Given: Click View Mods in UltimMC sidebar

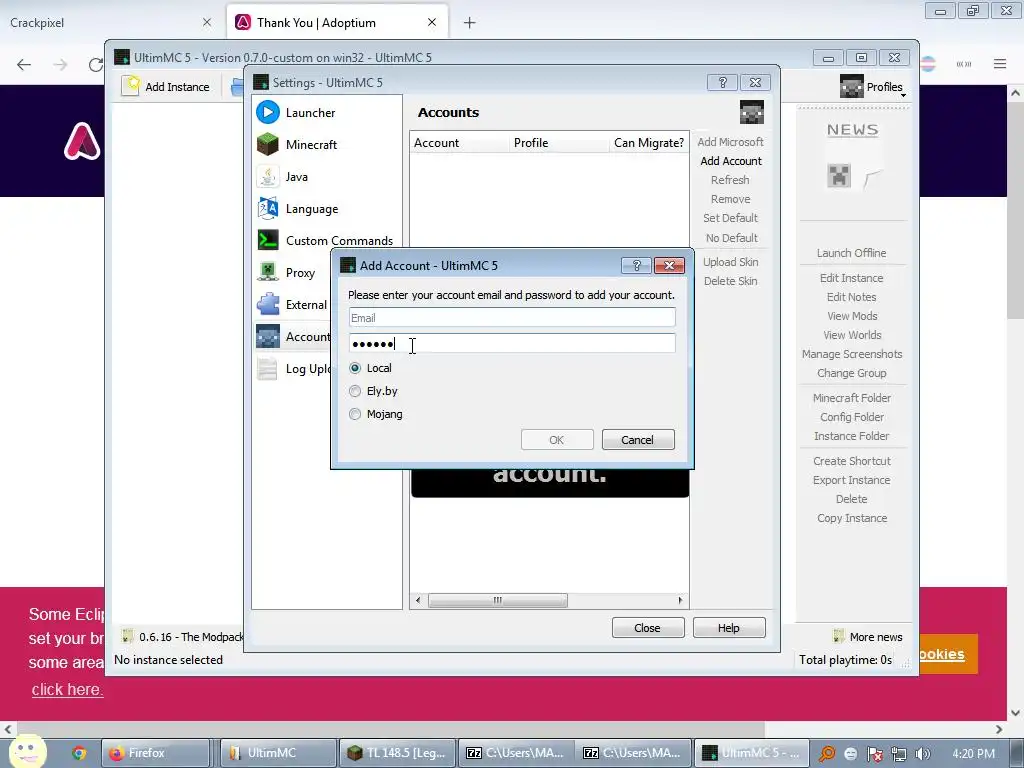Looking at the screenshot, I should click(852, 316).
